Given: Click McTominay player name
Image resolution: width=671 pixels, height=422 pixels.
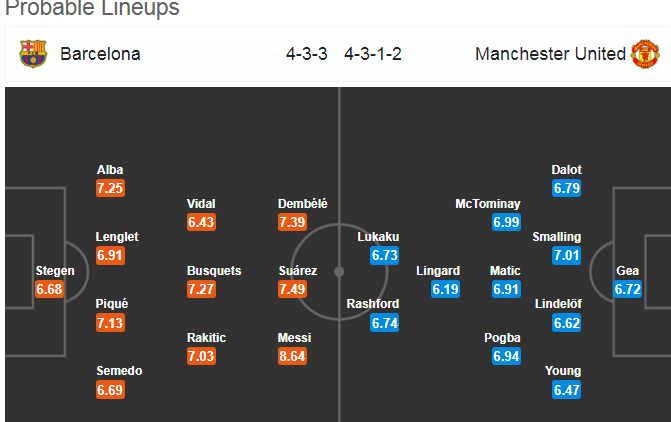Looking at the screenshot, I should [488, 204].
